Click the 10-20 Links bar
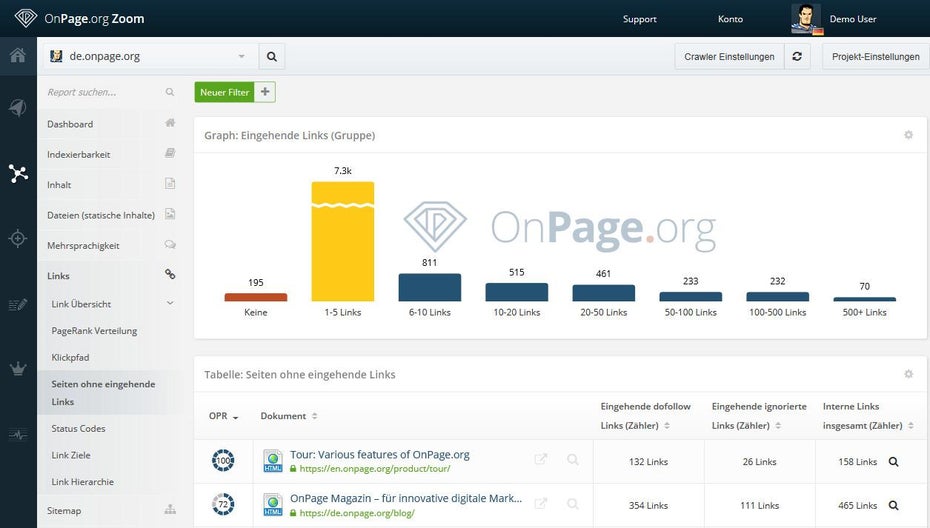This screenshot has width=930, height=528. coord(517,292)
